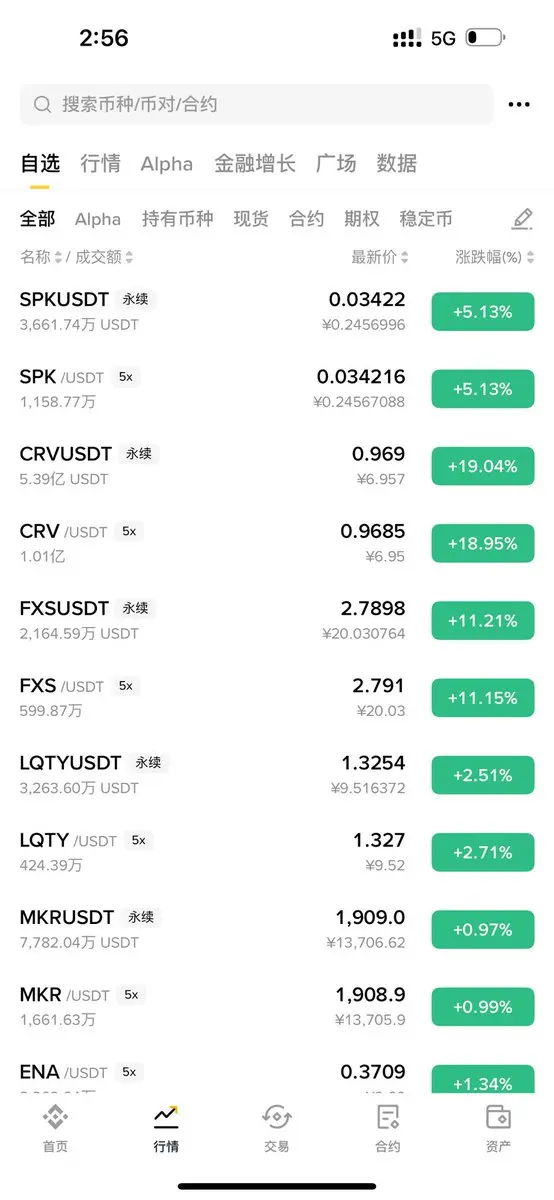The image size is (554, 1200).
Task: Tap the edit watchlist pencil icon
Action: coord(522,219)
